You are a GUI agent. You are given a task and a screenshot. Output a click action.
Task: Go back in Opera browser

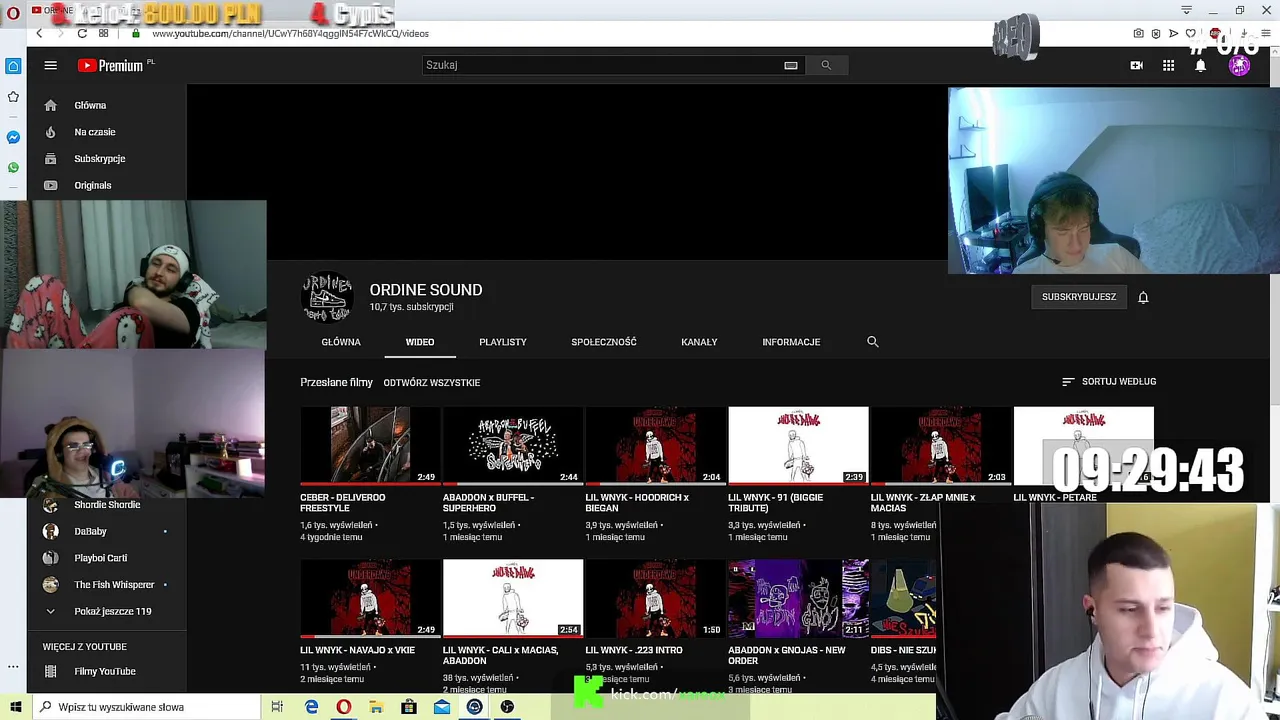39,33
